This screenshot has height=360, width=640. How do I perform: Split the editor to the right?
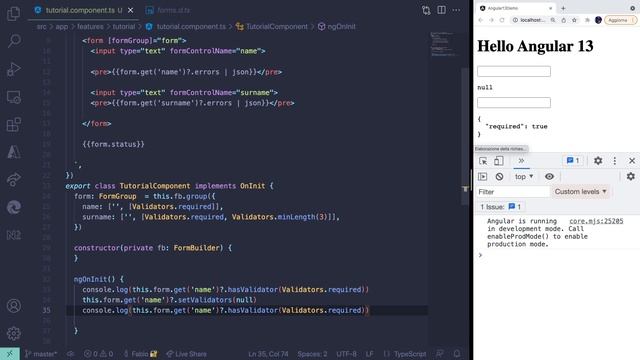point(442,10)
